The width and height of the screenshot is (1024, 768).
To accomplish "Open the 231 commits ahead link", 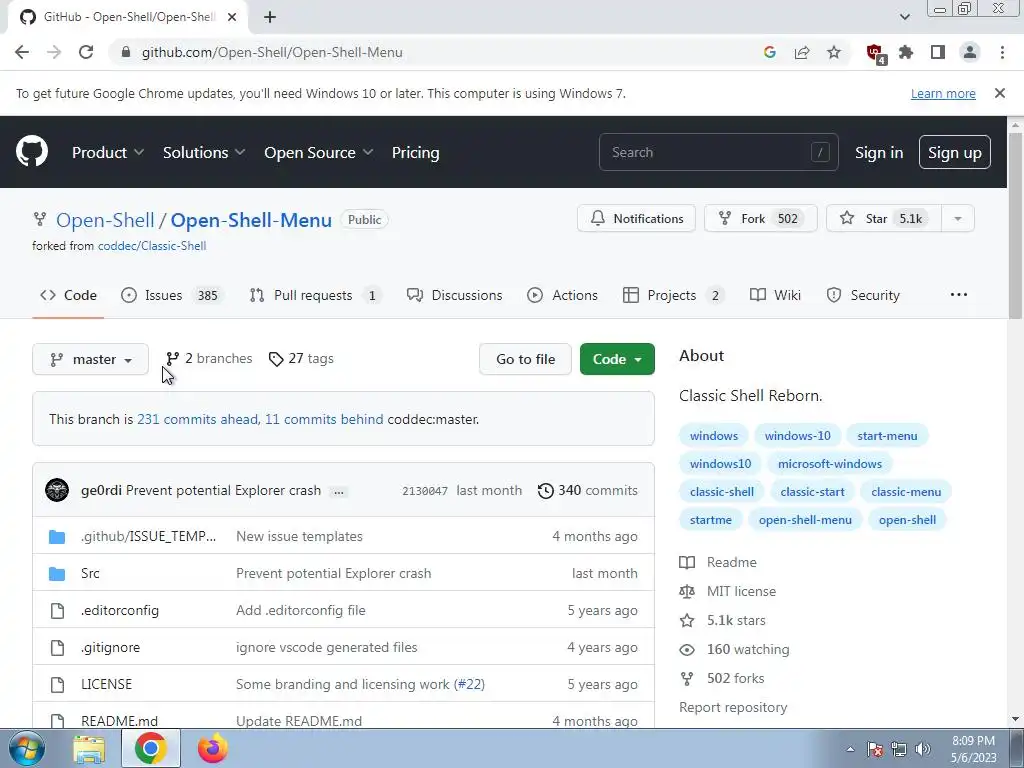I will tap(197, 419).
